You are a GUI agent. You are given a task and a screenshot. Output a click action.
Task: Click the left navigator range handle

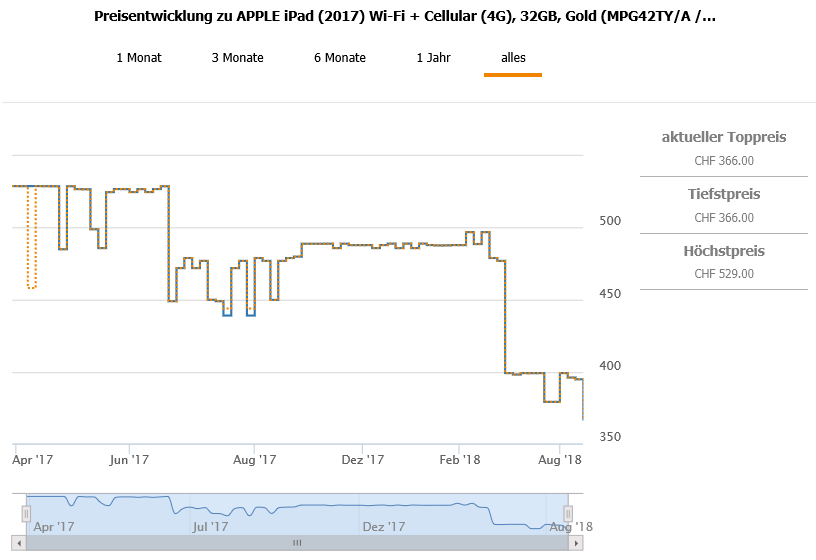(27, 513)
